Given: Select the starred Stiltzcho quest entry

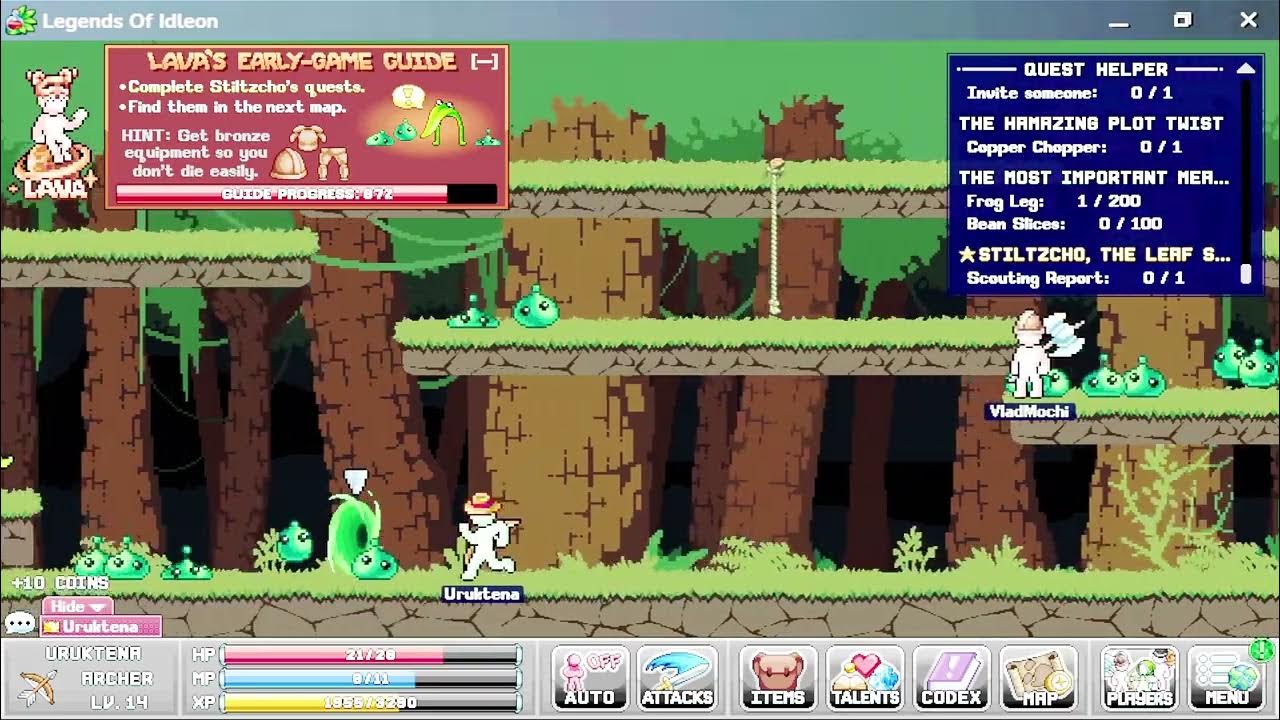Looking at the screenshot, I should (x=1095, y=255).
